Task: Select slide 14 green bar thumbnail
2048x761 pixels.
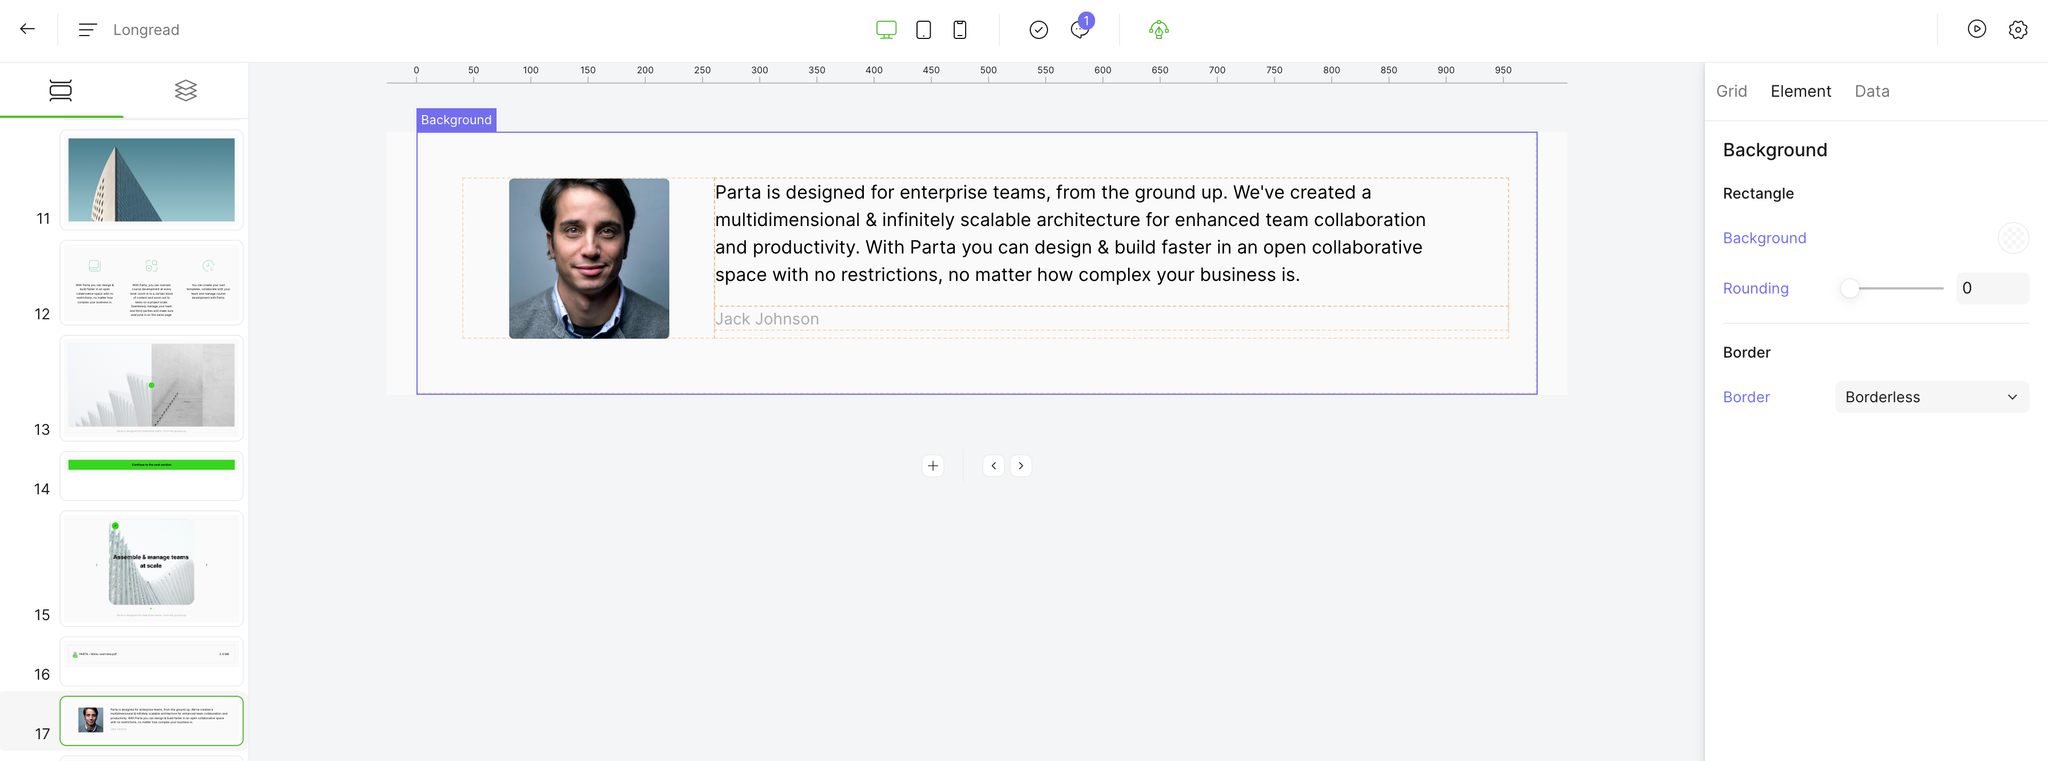Action: click(151, 476)
